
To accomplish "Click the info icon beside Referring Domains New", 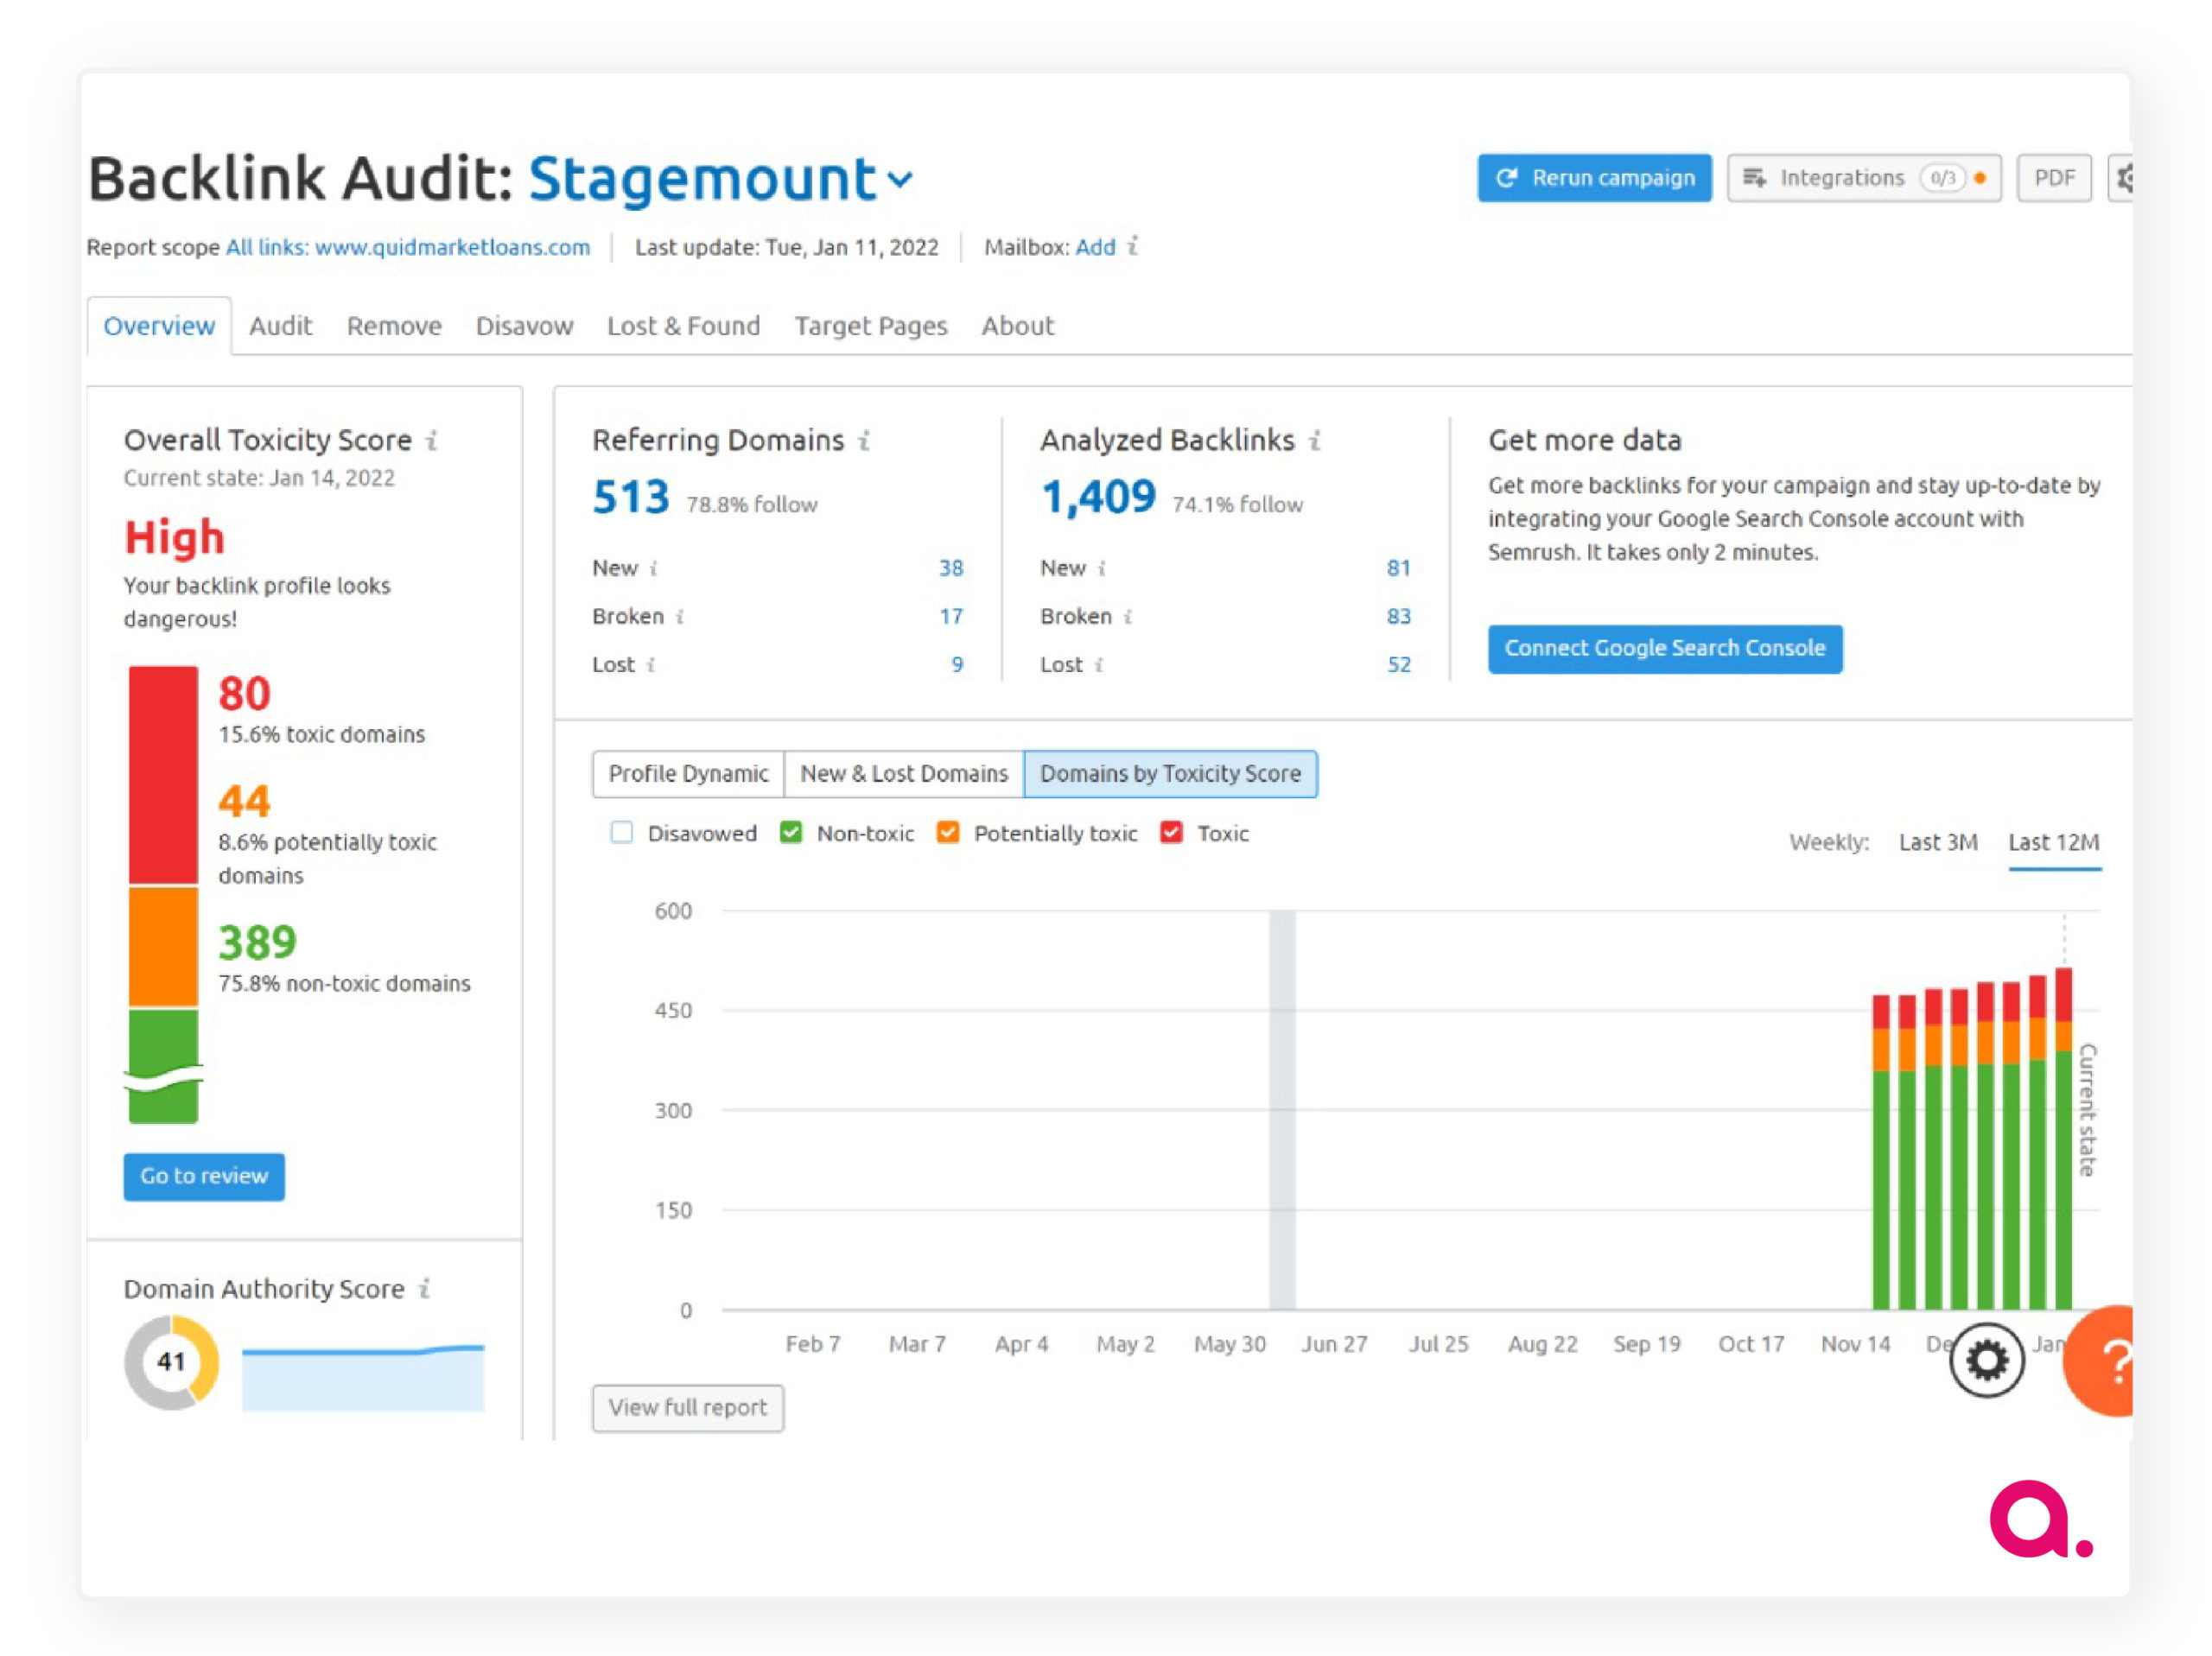I will coord(653,569).
